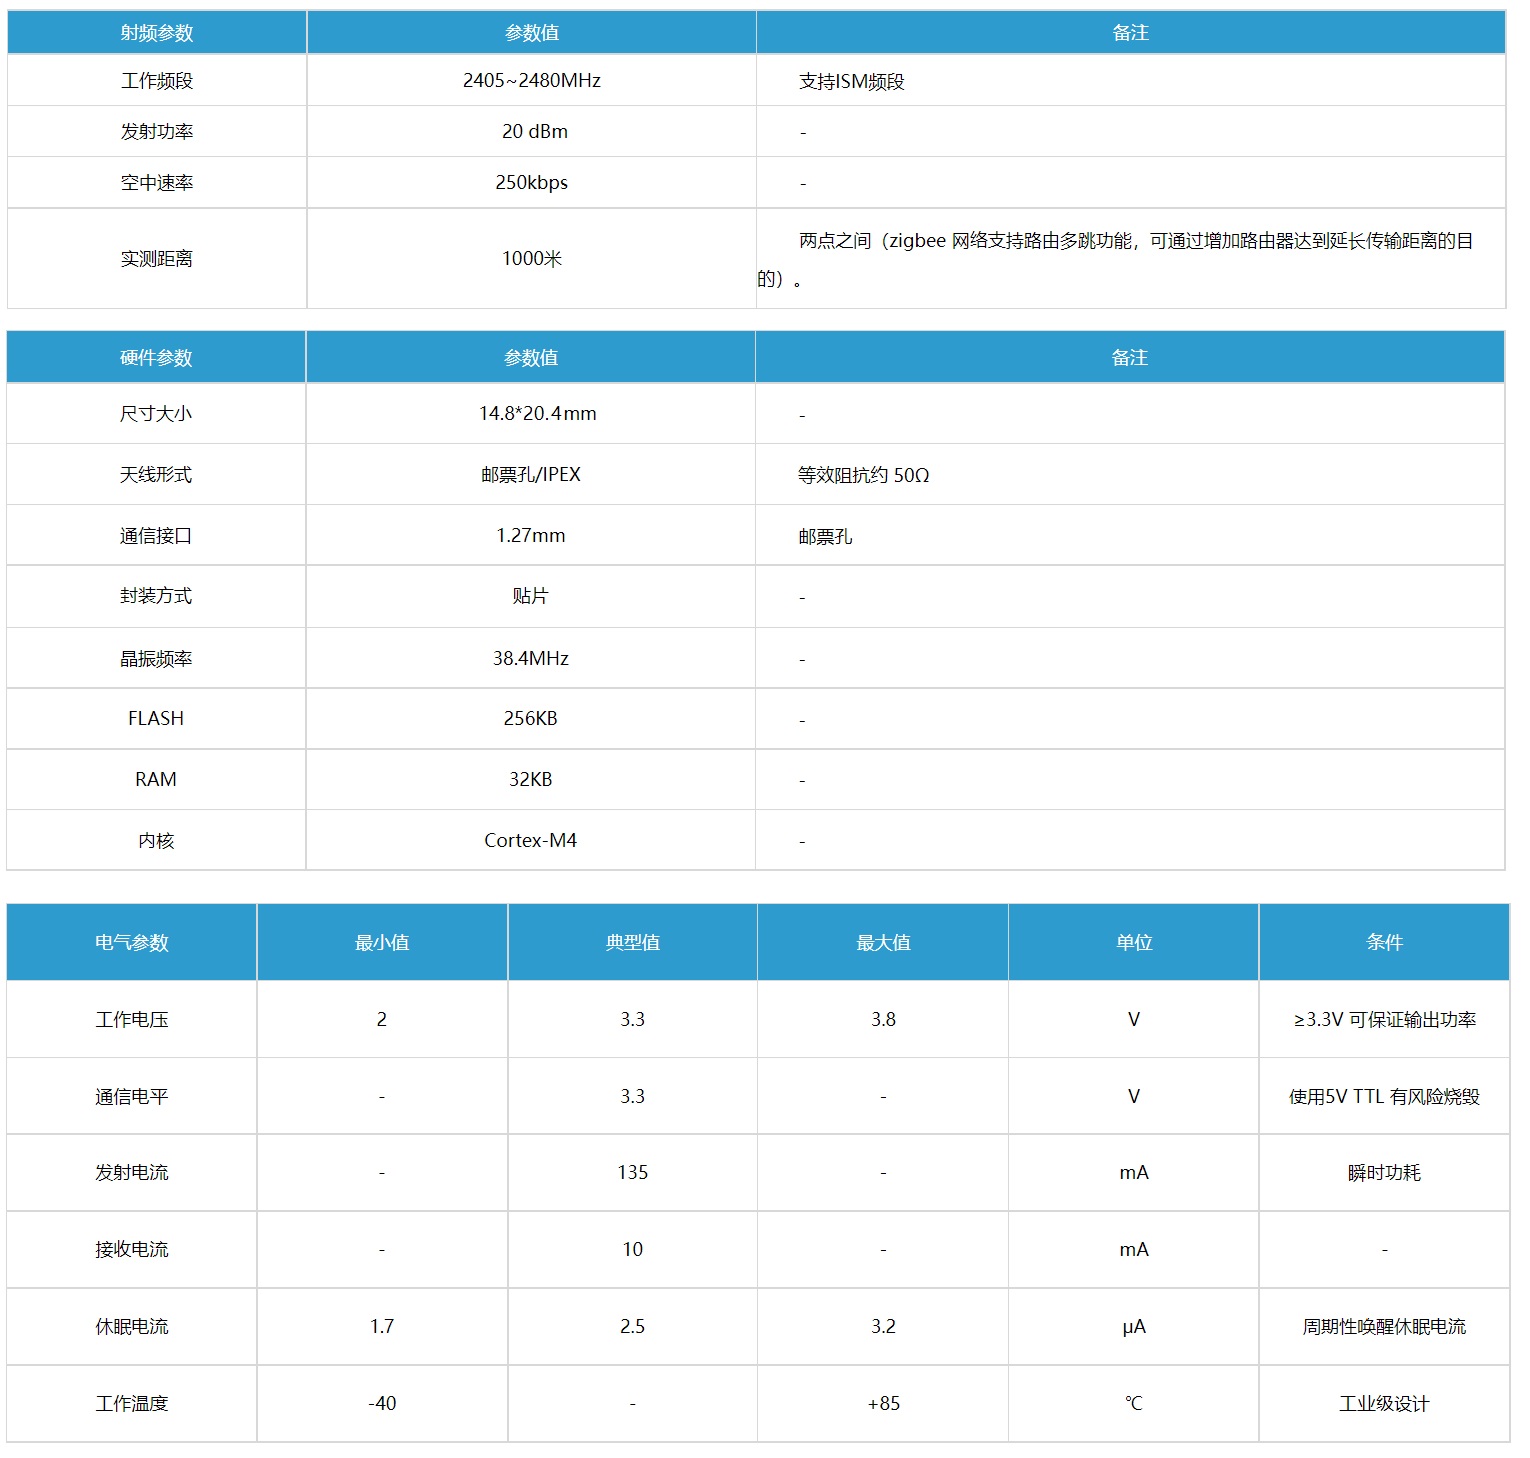The image size is (1530, 1458).
Task: Click the 电气参数 header cell
Action: click(132, 943)
